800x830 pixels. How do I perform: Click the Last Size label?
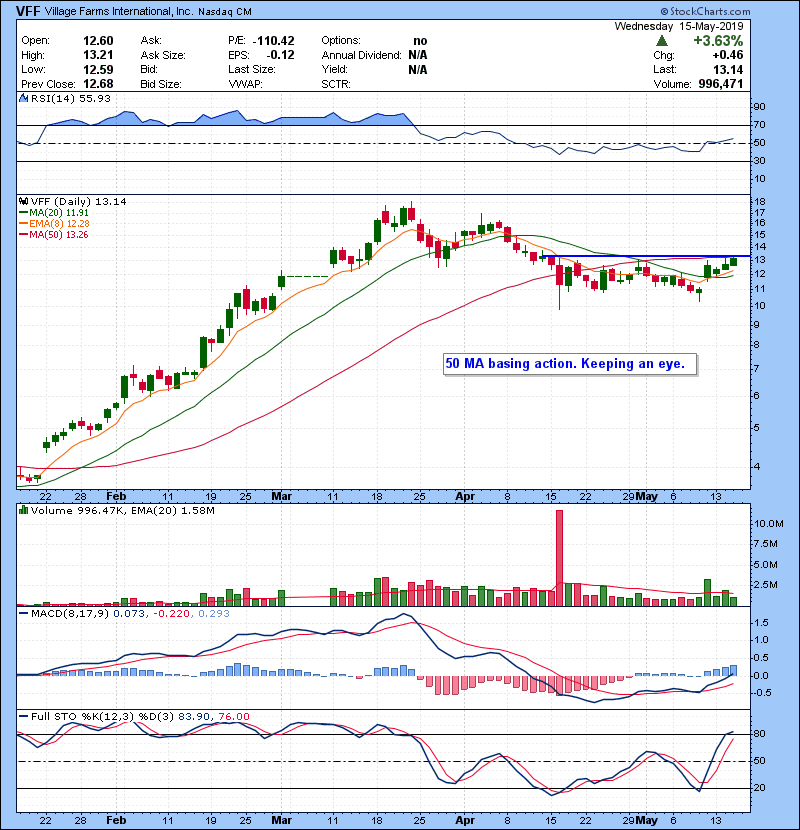[x=251, y=69]
